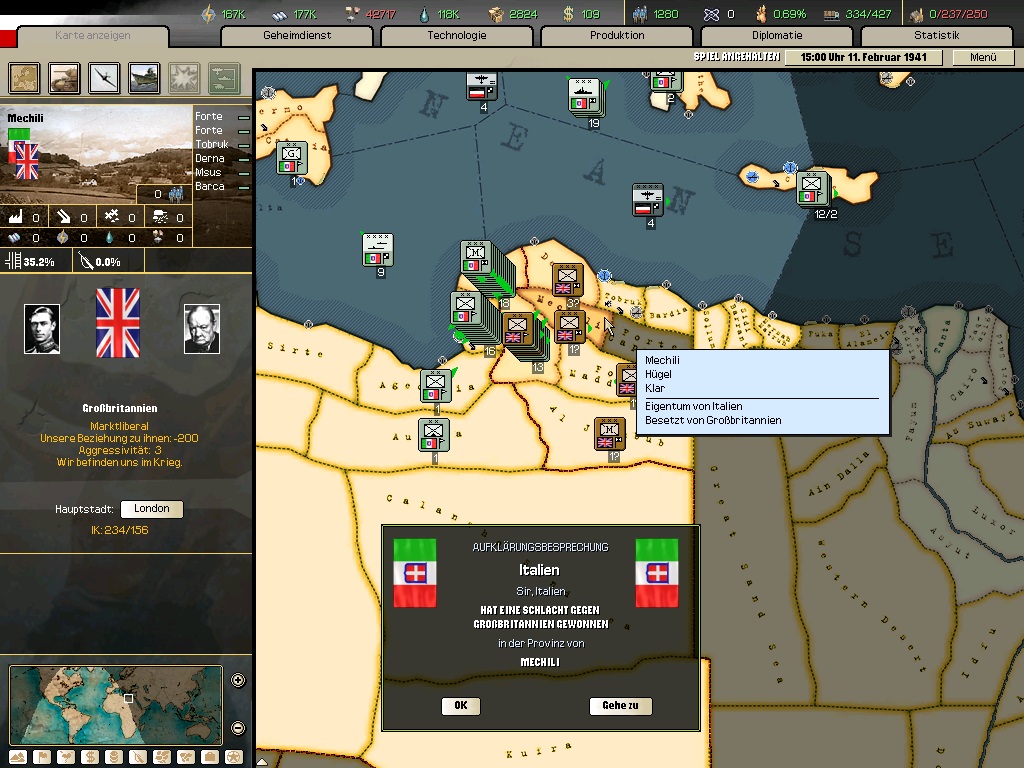Open the air units plane icon

pyautogui.click(x=105, y=77)
